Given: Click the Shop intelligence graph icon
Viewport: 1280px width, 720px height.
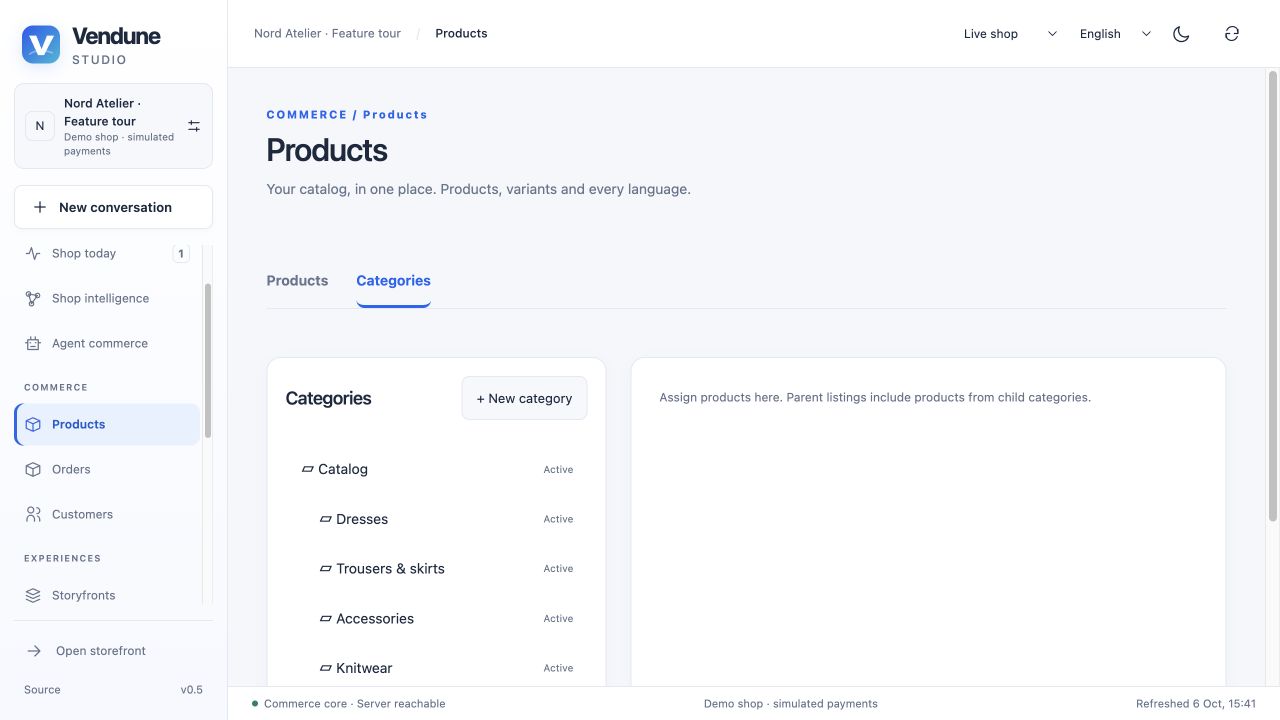Looking at the screenshot, I should pyautogui.click(x=33, y=298).
